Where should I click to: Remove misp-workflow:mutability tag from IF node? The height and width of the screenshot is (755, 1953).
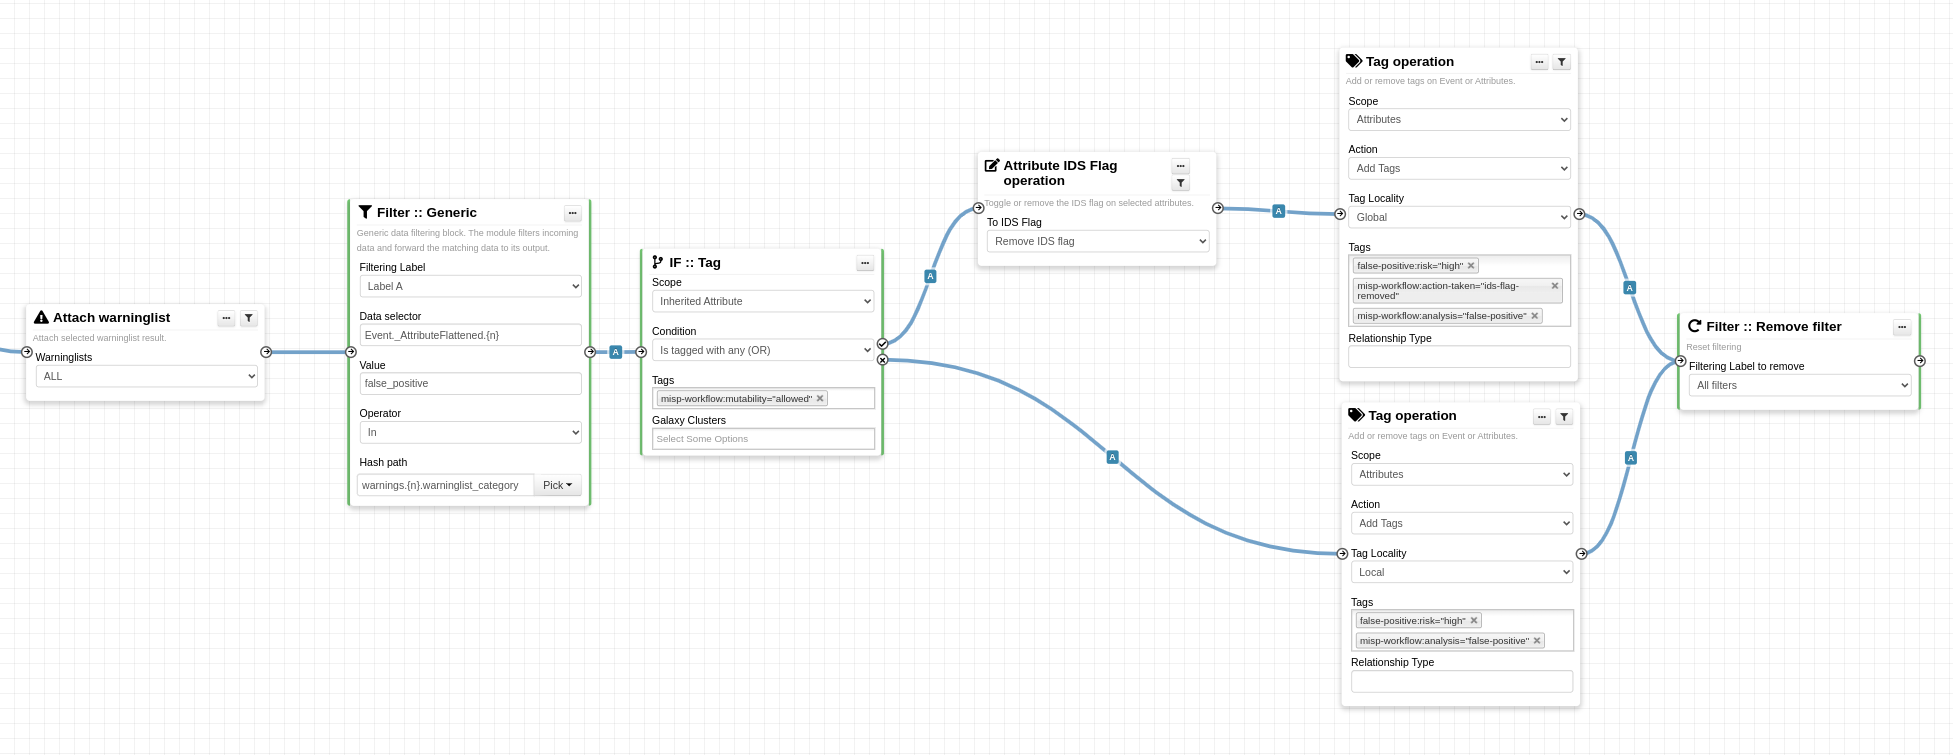820,398
